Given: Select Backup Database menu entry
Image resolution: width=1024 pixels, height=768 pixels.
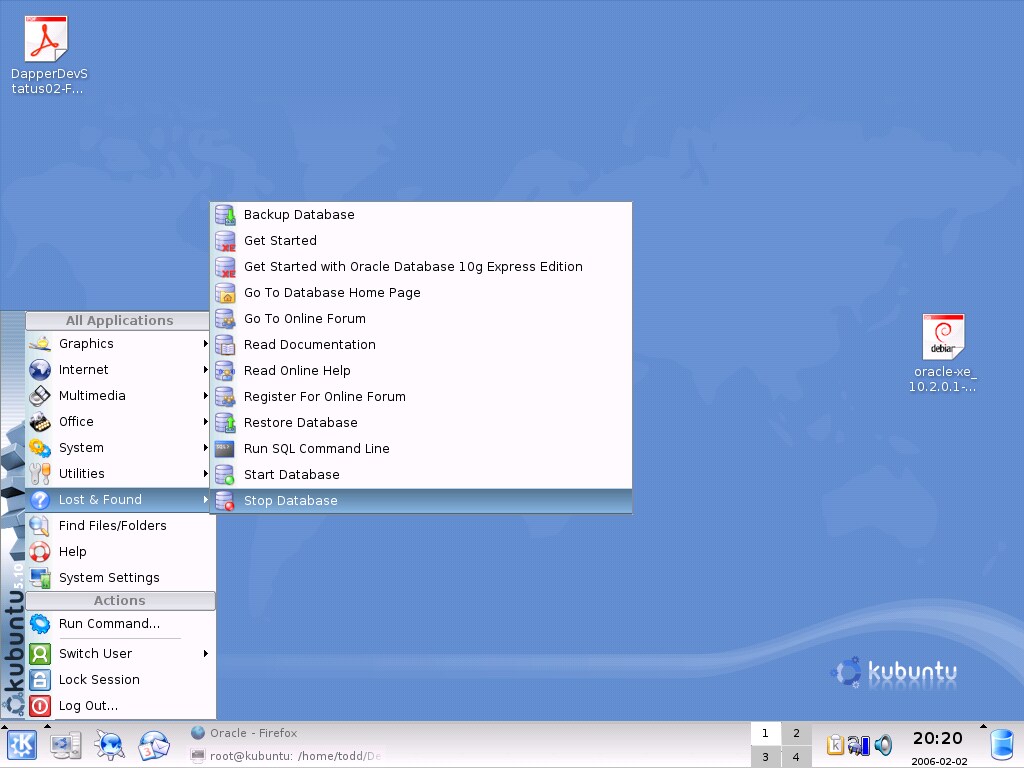Looking at the screenshot, I should tap(421, 215).
